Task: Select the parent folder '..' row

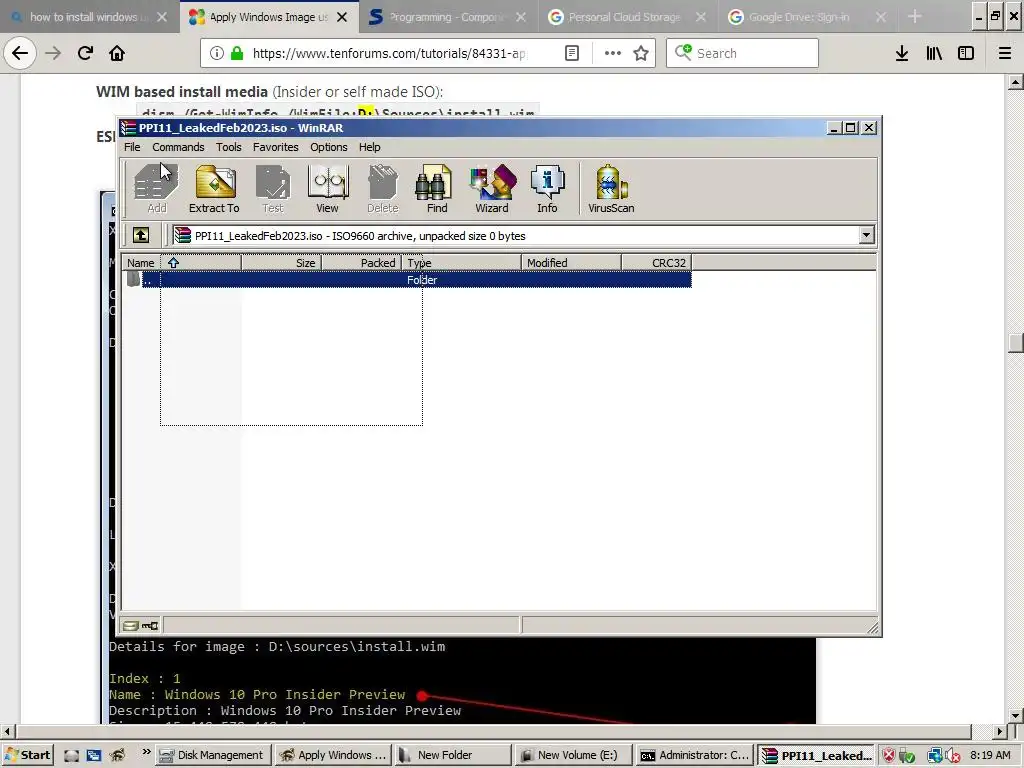Action: (x=407, y=280)
